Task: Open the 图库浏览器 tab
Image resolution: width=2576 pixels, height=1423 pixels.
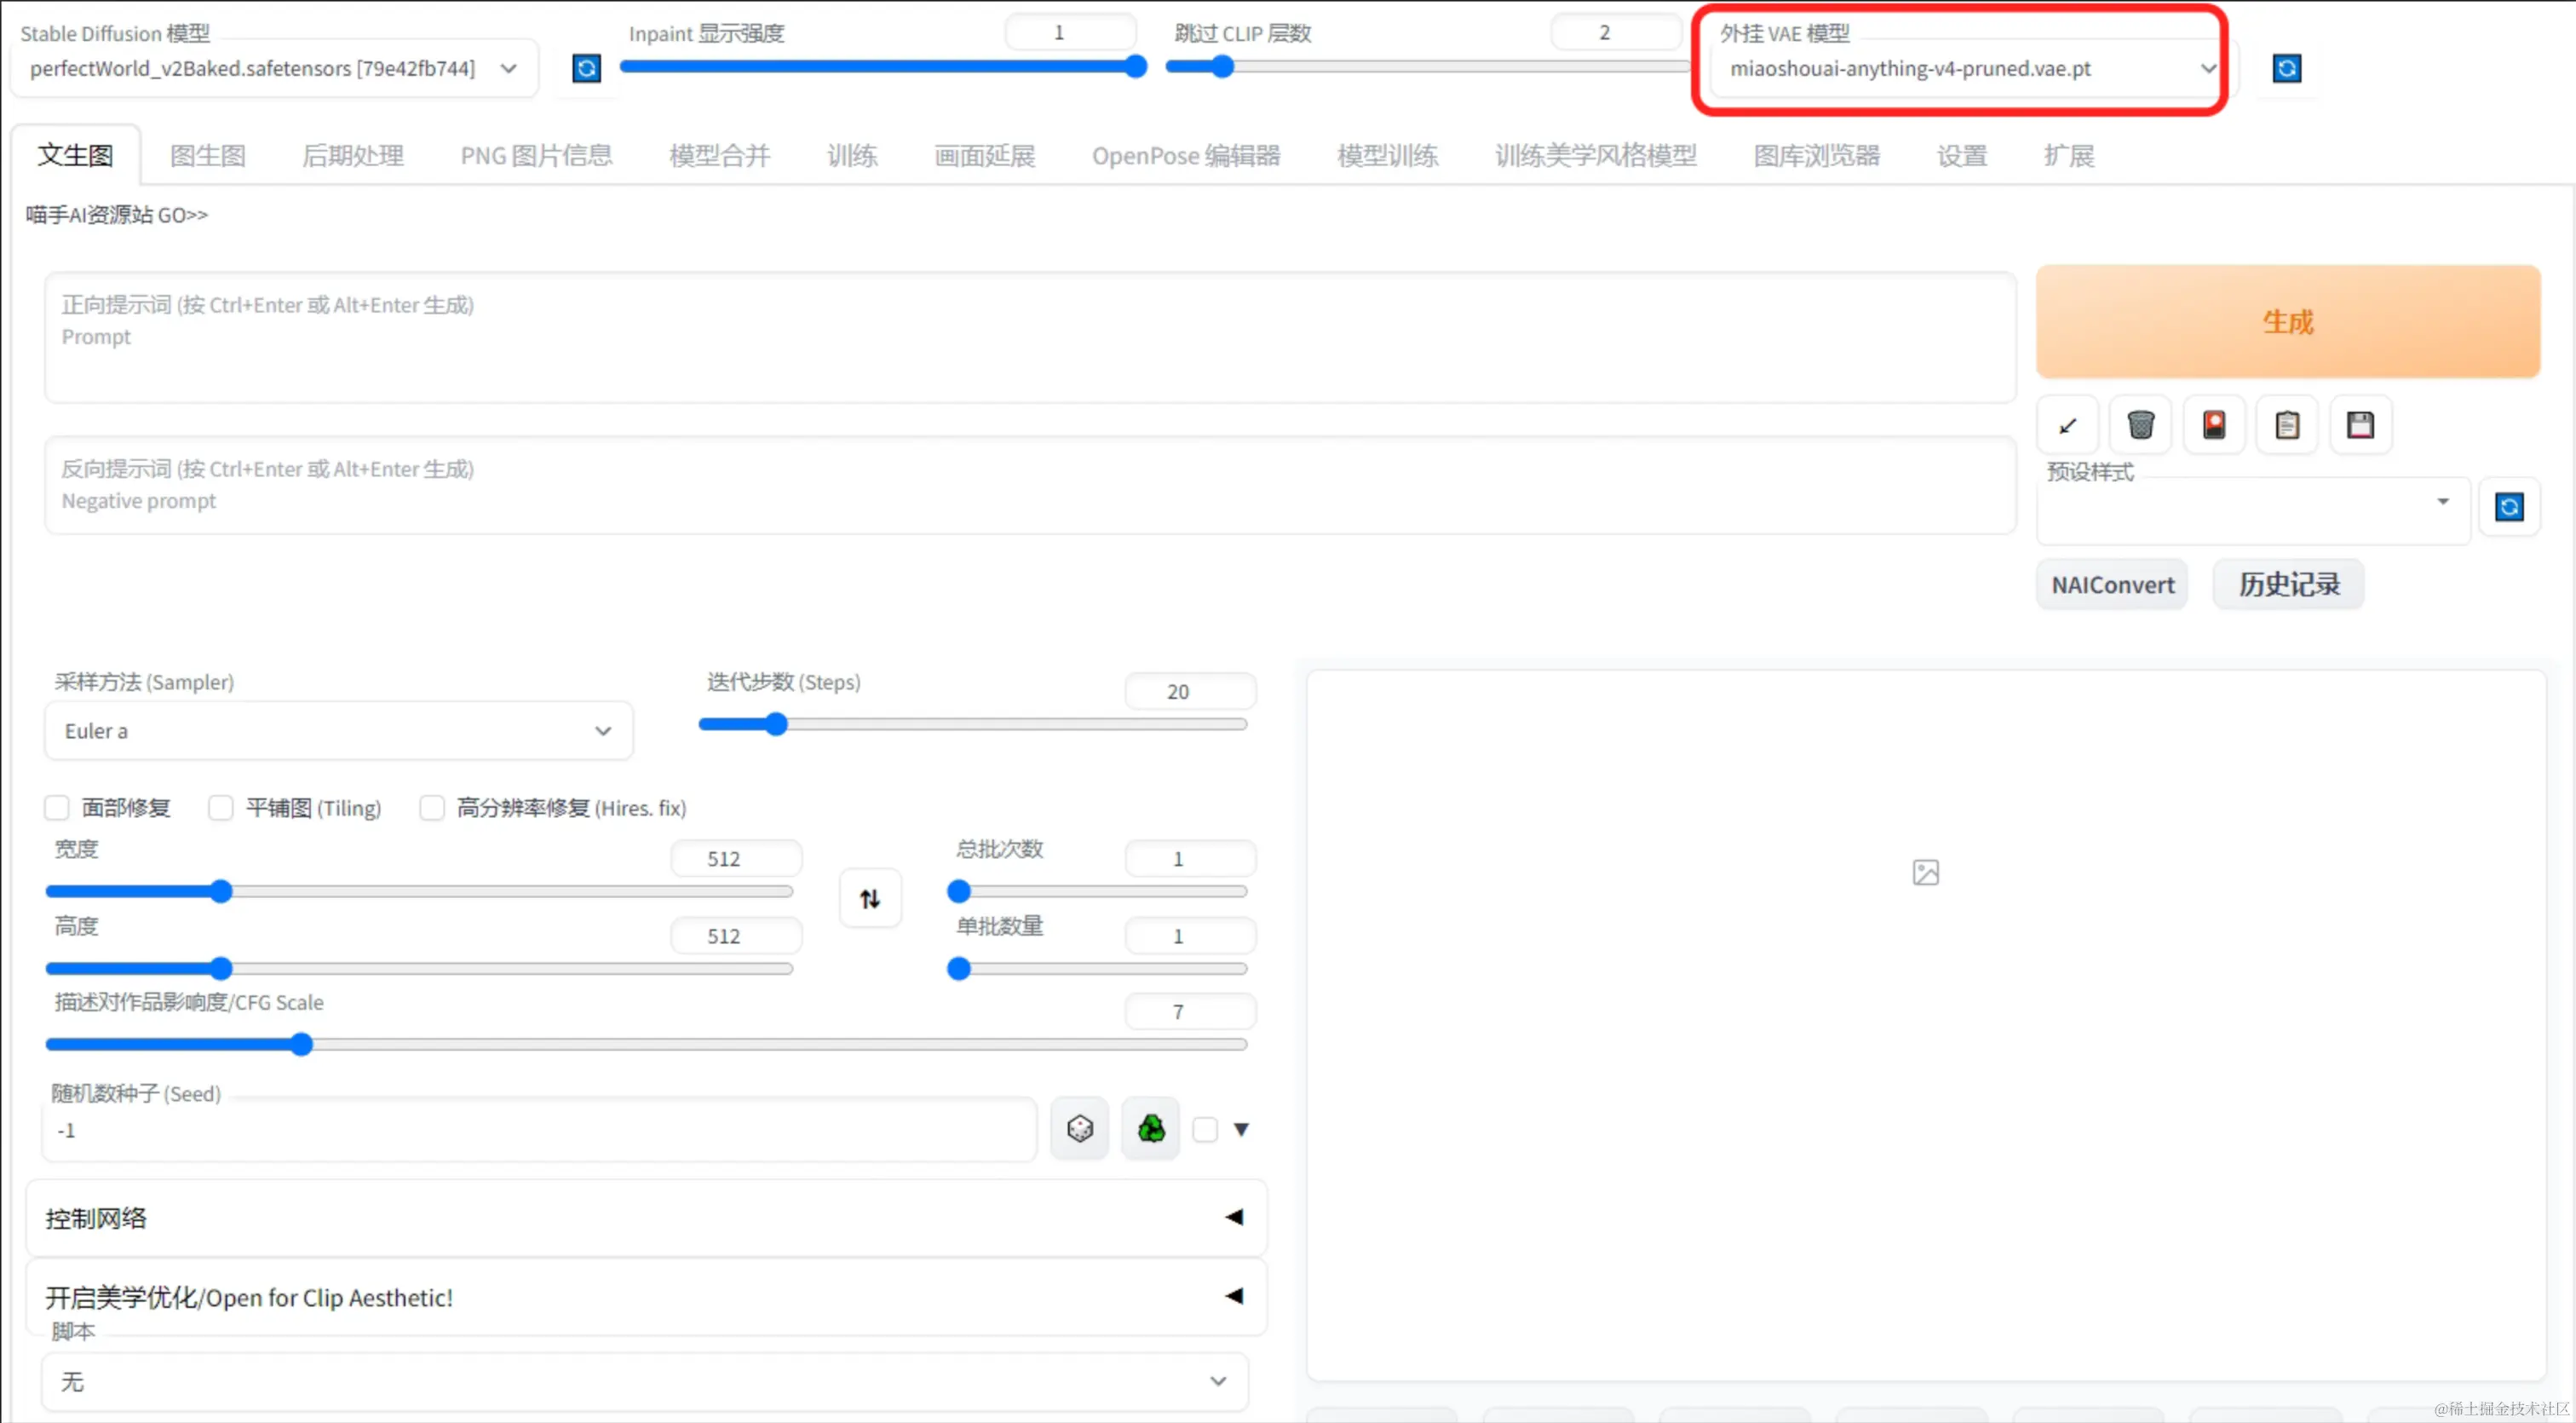Action: [1817, 156]
